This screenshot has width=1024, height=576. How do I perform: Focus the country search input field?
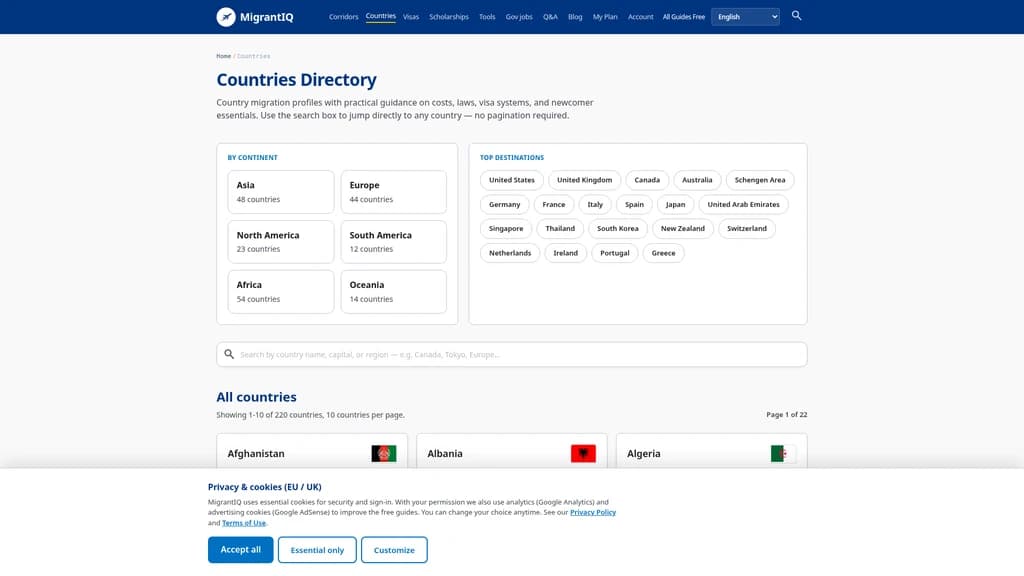click(x=512, y=355)
